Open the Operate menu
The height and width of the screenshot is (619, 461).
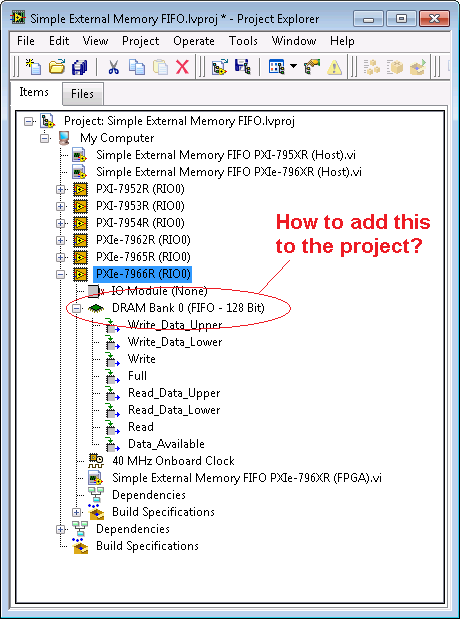194,41
